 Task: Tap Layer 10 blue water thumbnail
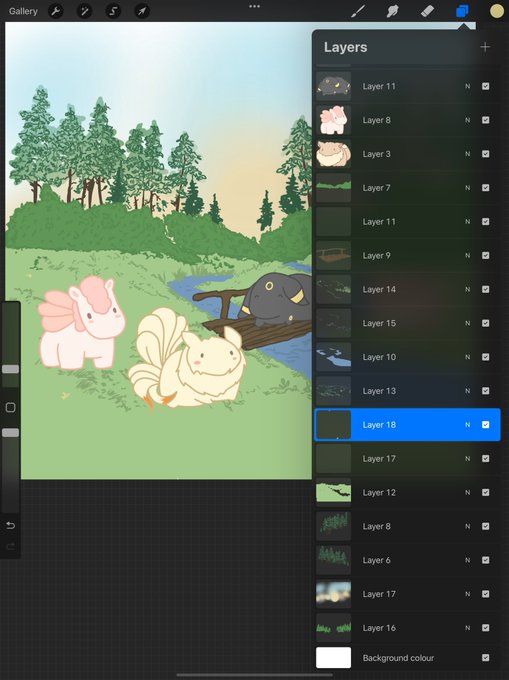333,357
